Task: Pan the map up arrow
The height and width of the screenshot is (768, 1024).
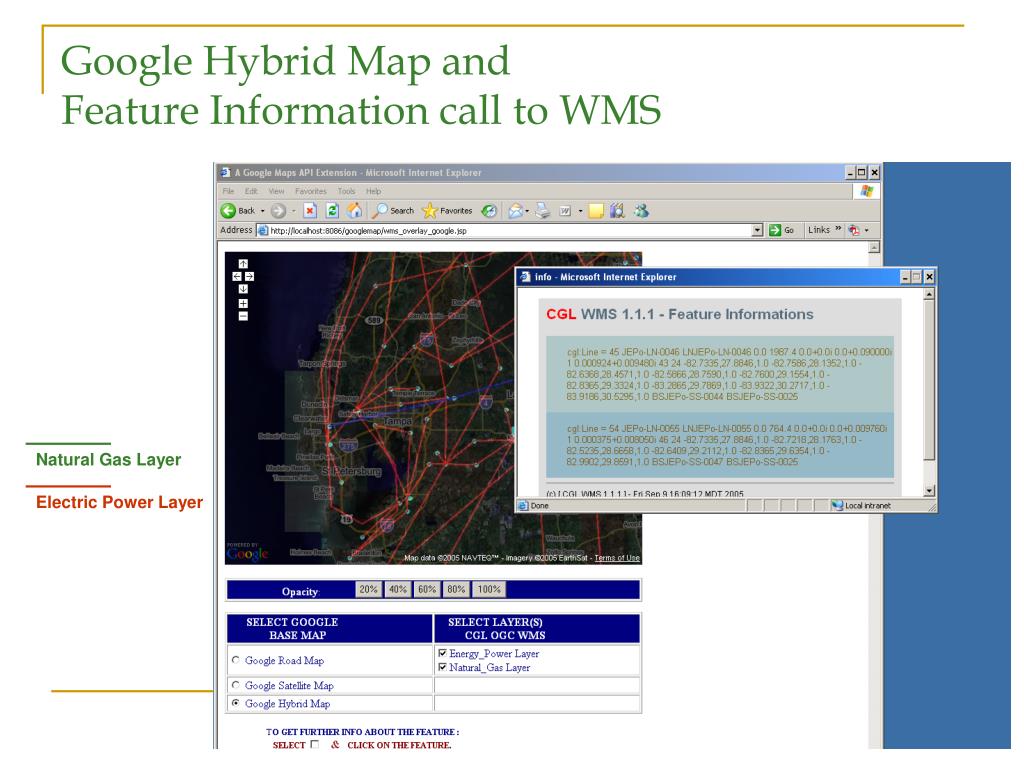Action: click(x=243, y=264)
